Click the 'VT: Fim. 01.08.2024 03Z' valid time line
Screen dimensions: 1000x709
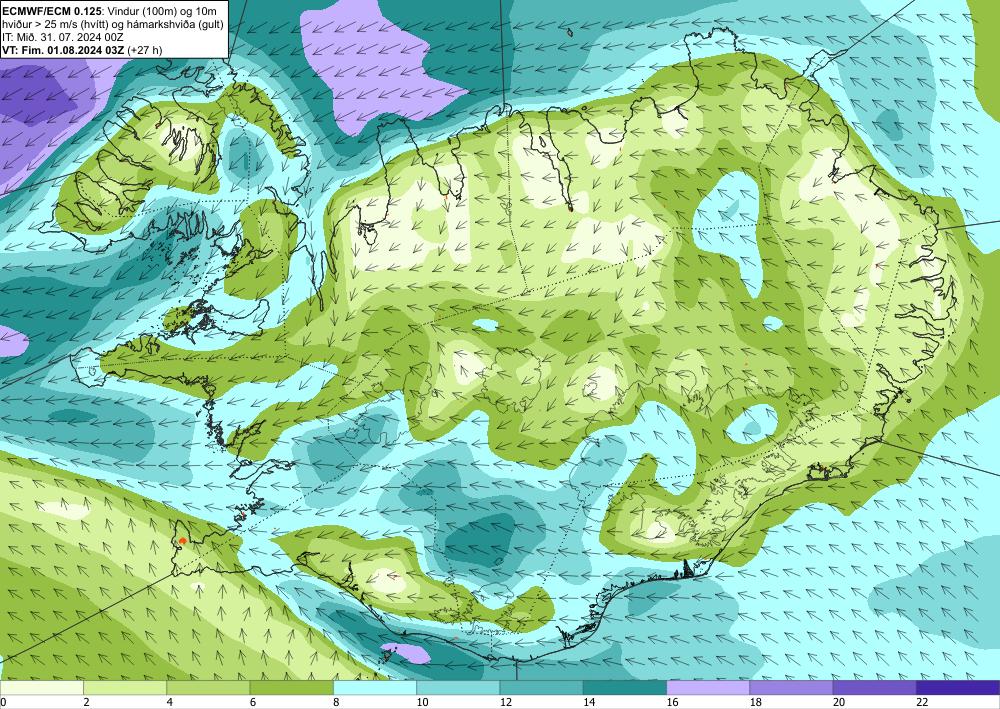point(63,50)
